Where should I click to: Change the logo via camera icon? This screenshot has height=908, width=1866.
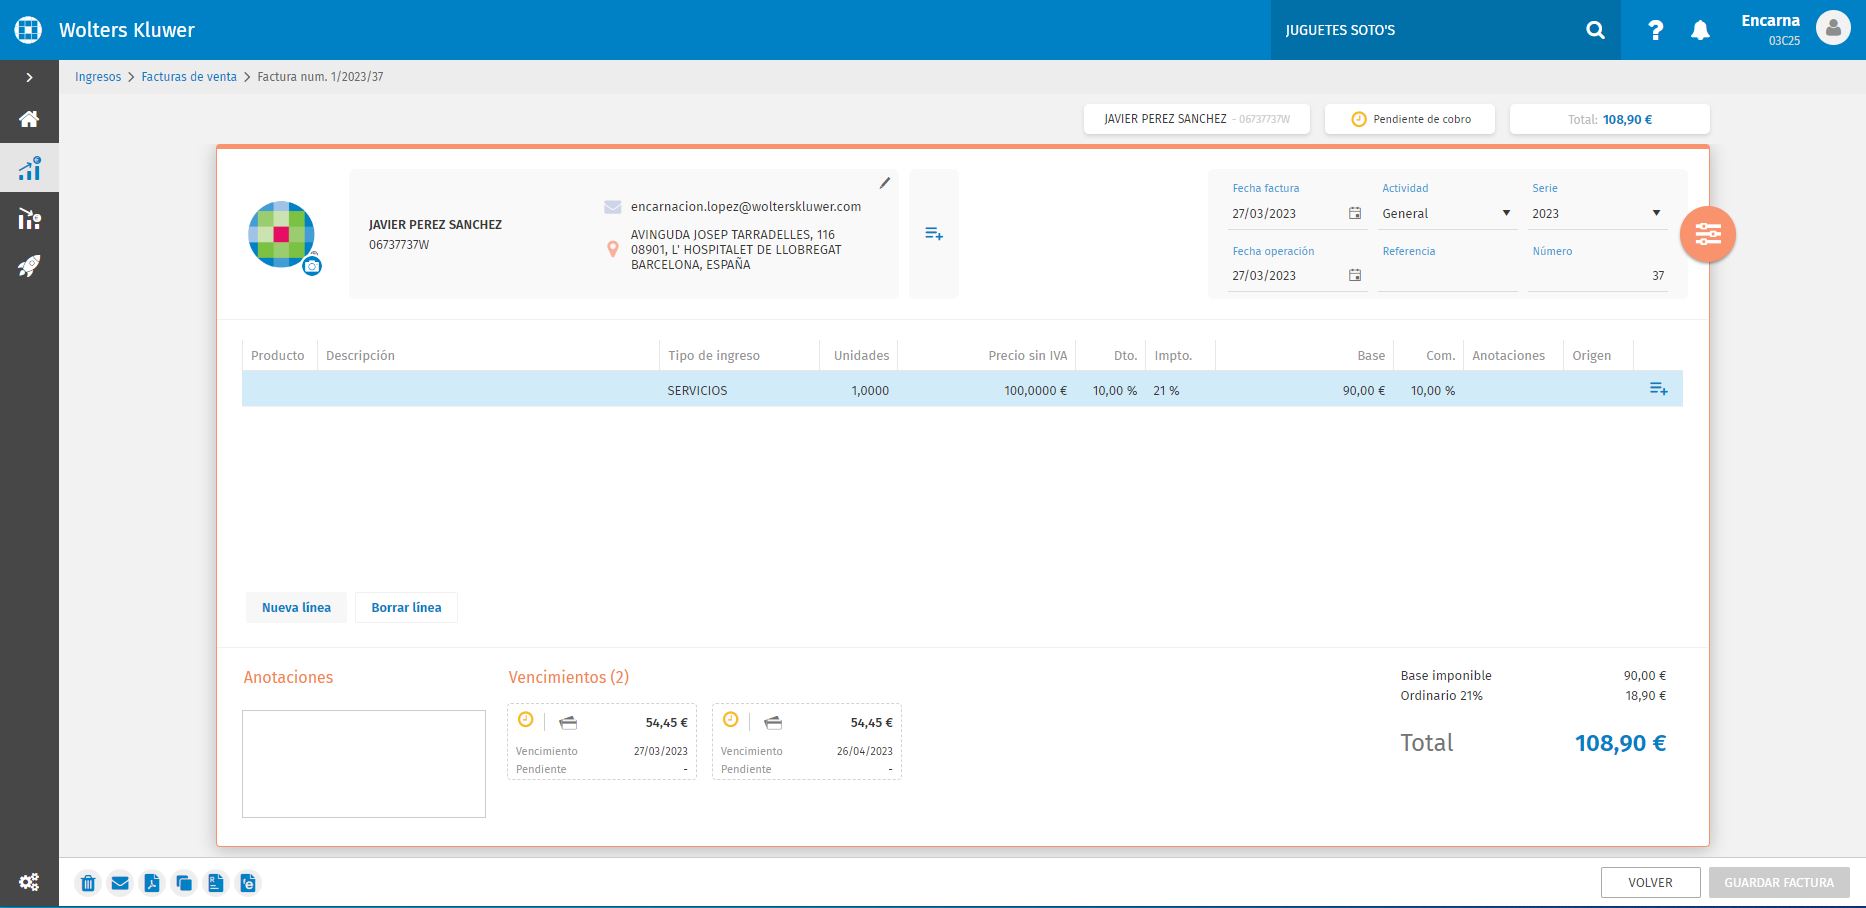pos(312,266)
